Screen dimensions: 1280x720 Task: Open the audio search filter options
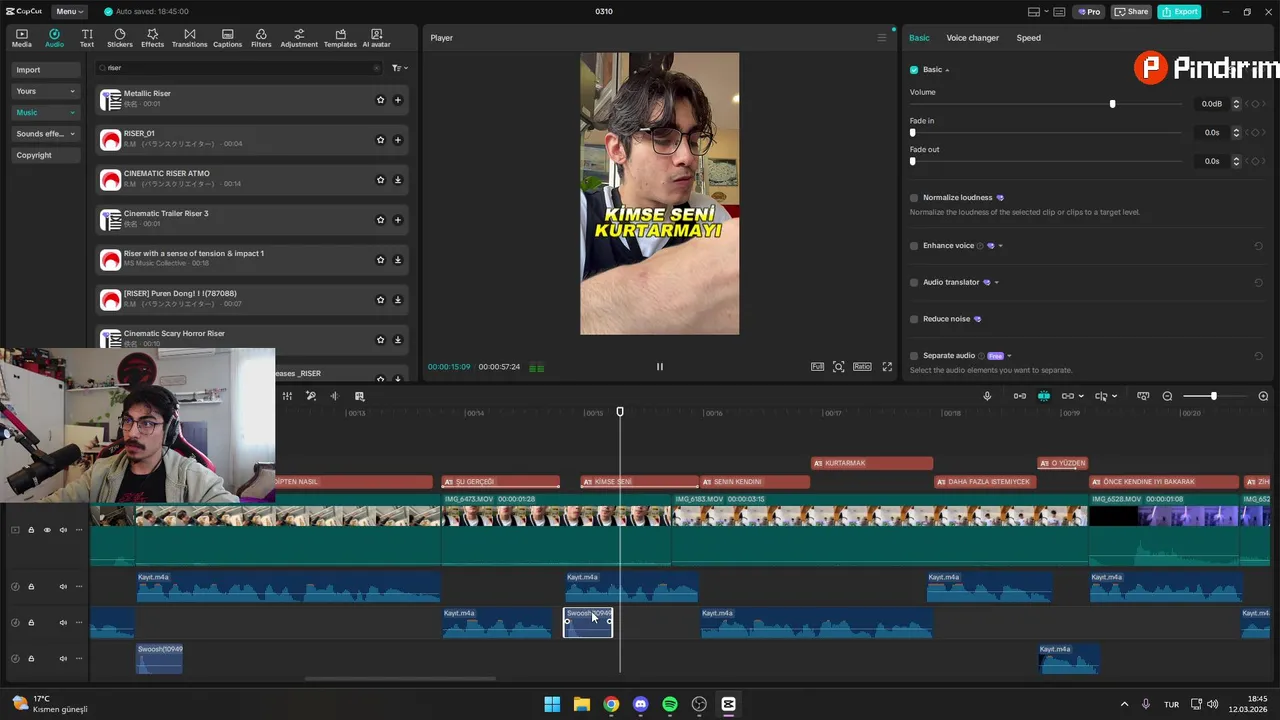[399, 68]
